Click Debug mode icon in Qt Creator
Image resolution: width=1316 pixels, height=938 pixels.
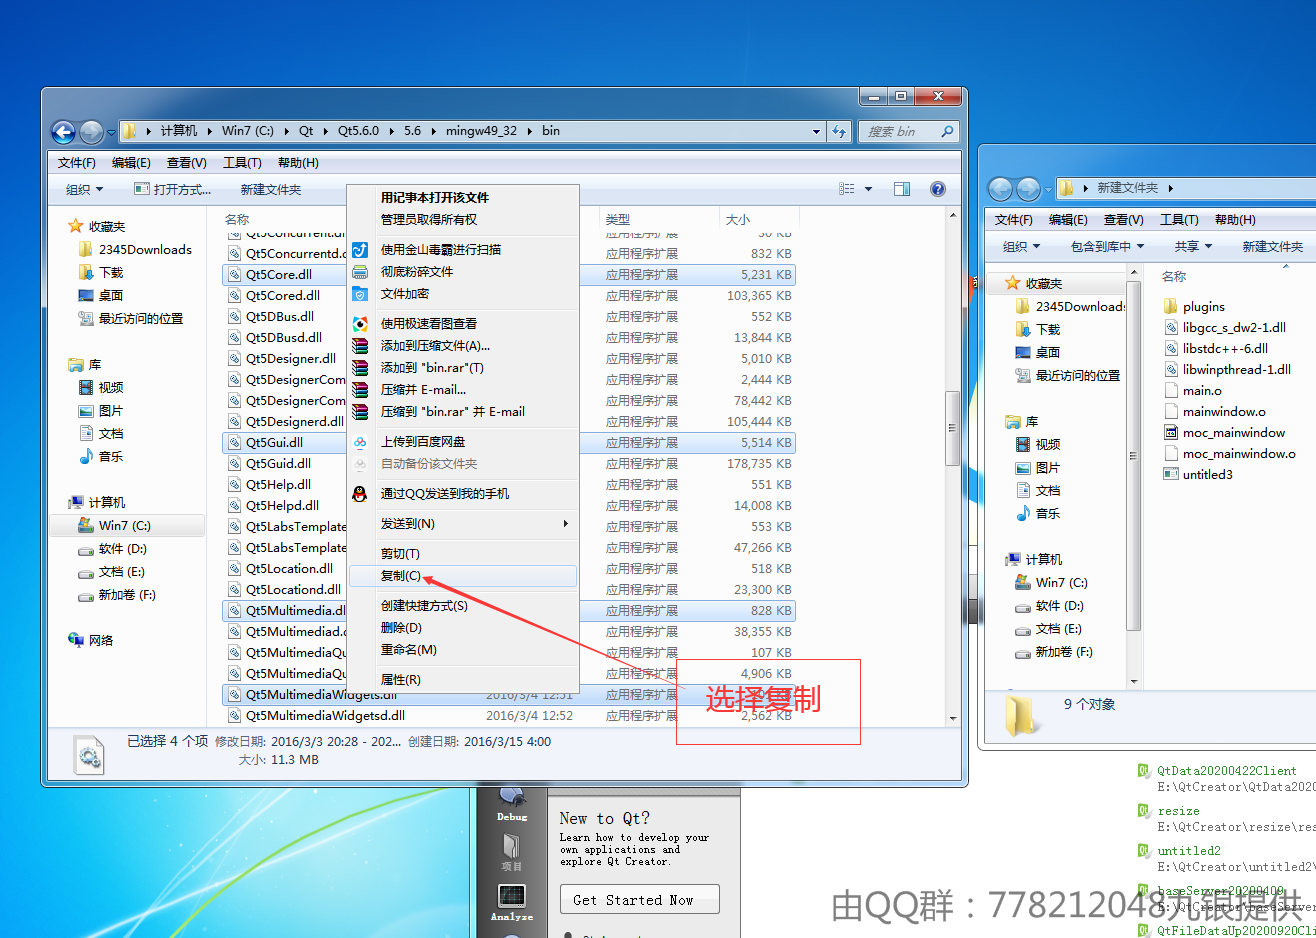(x=512, y=798)
